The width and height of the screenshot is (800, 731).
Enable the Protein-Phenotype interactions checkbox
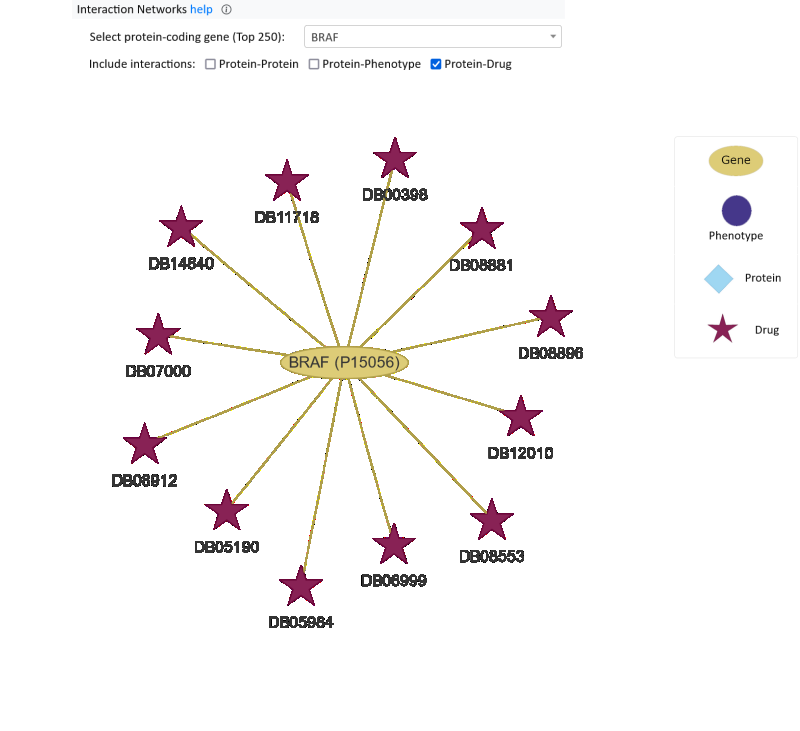click(314, 64)
